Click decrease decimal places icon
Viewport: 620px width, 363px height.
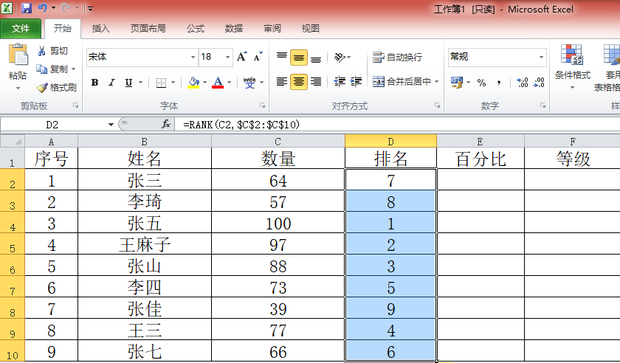coord(539,82)
